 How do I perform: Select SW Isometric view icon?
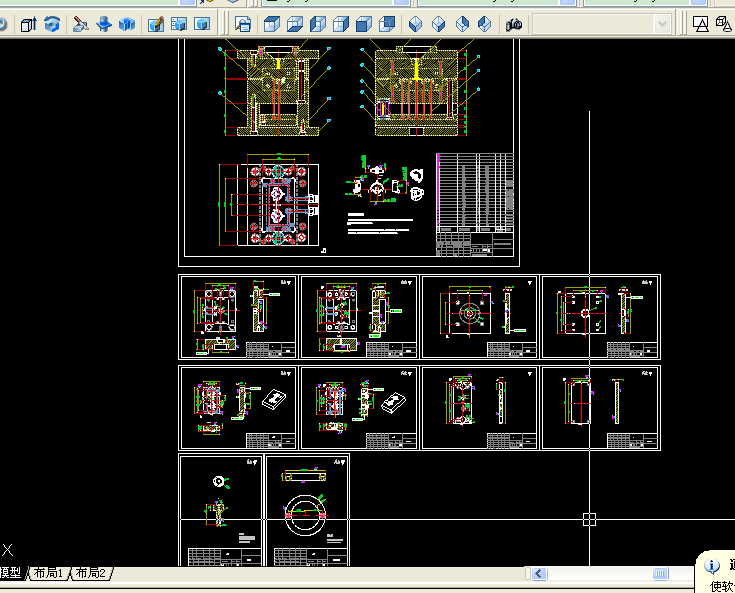tap(415, 24)
